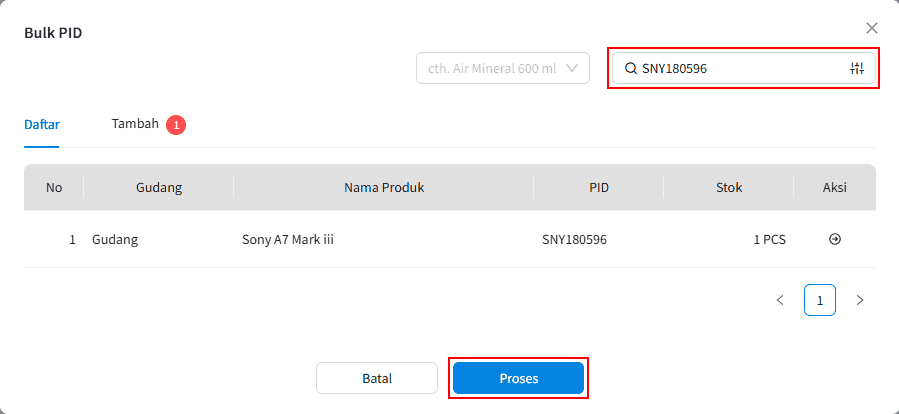Open the product dropdown chevron
Image resolution: width=899 pixels, height=414 pixels.
[x=572, y=68]
